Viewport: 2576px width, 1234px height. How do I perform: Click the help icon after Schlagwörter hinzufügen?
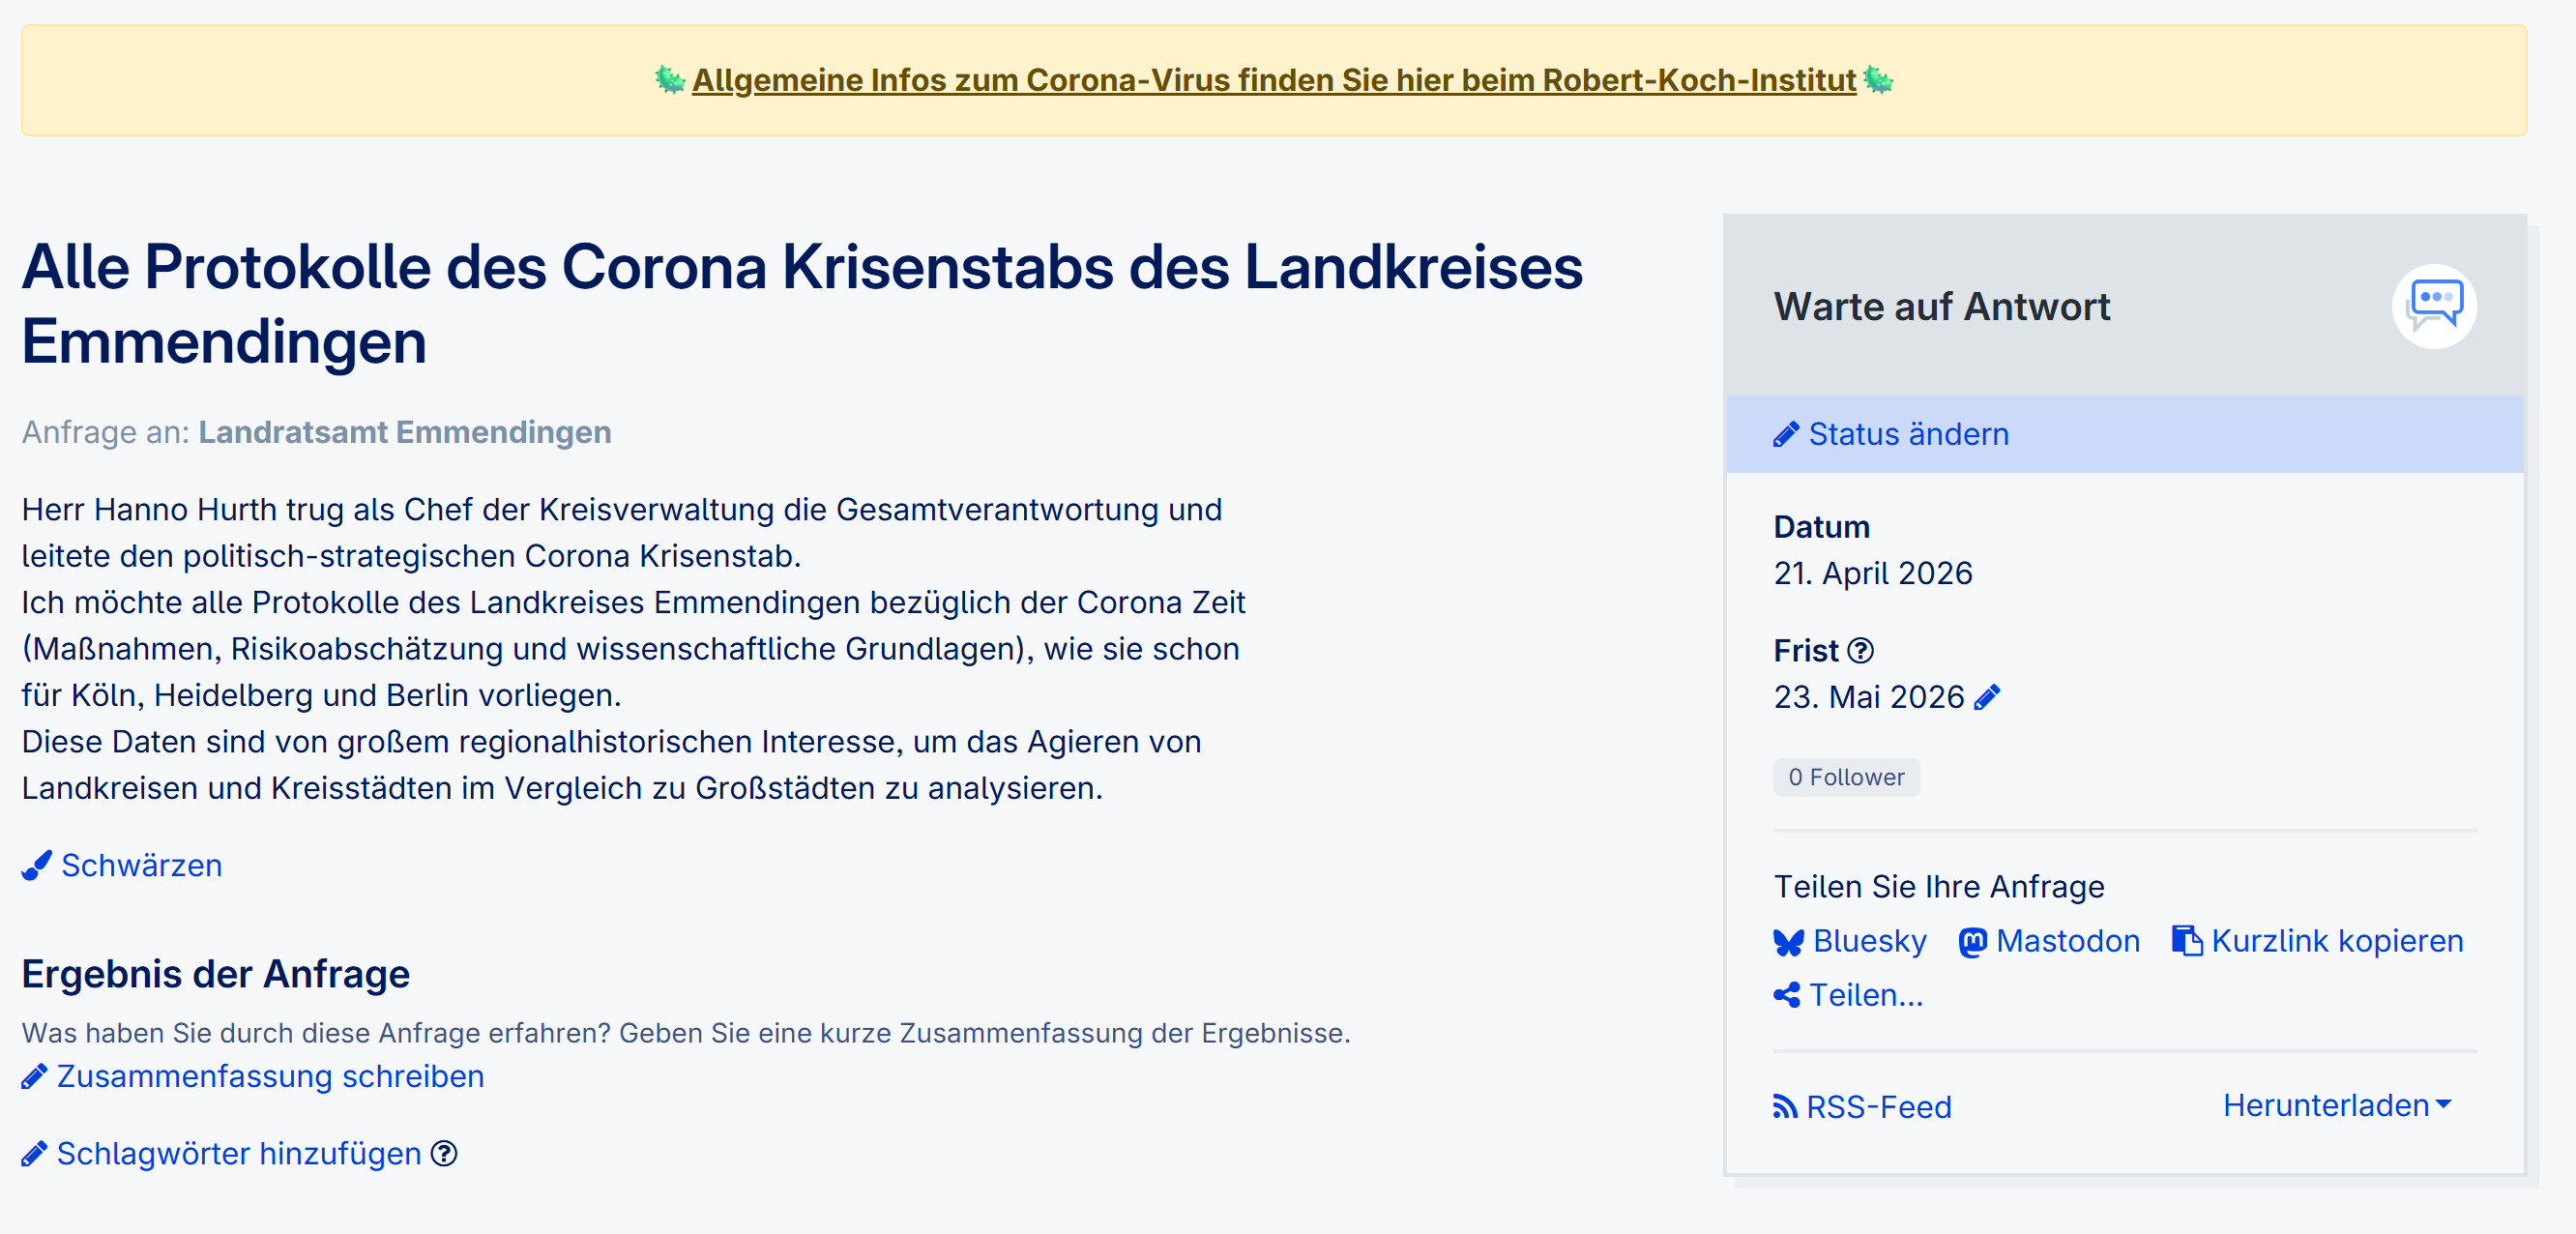[x=444, y=1154]
